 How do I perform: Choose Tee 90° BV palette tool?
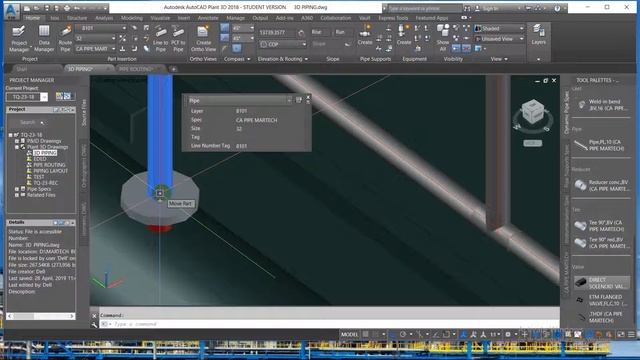pyautogui.click(x=601, y=226)
